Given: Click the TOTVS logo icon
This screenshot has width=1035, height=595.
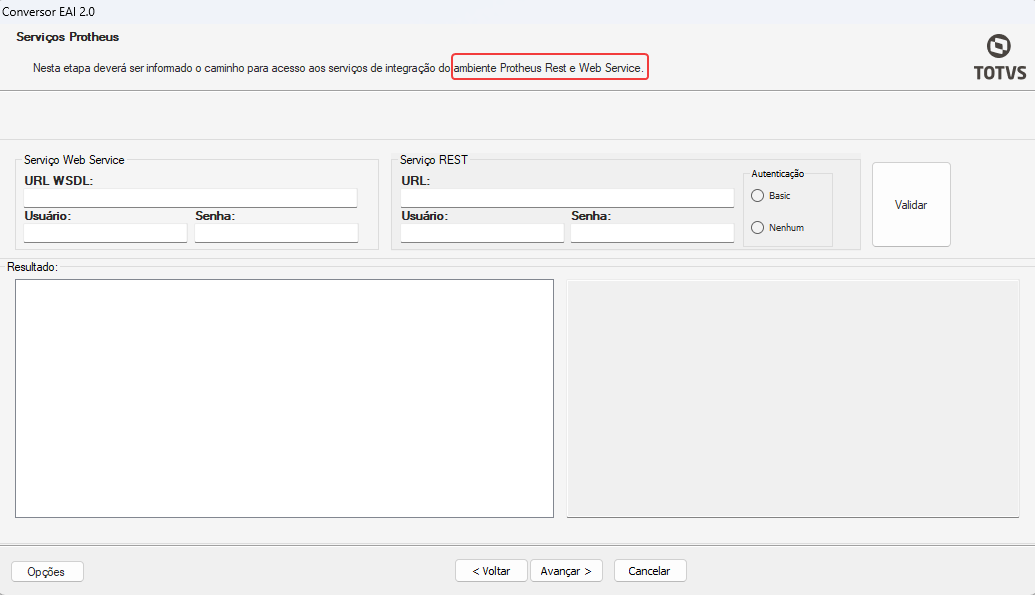Looking at the screenshot, I should click(x=999, y=57).
